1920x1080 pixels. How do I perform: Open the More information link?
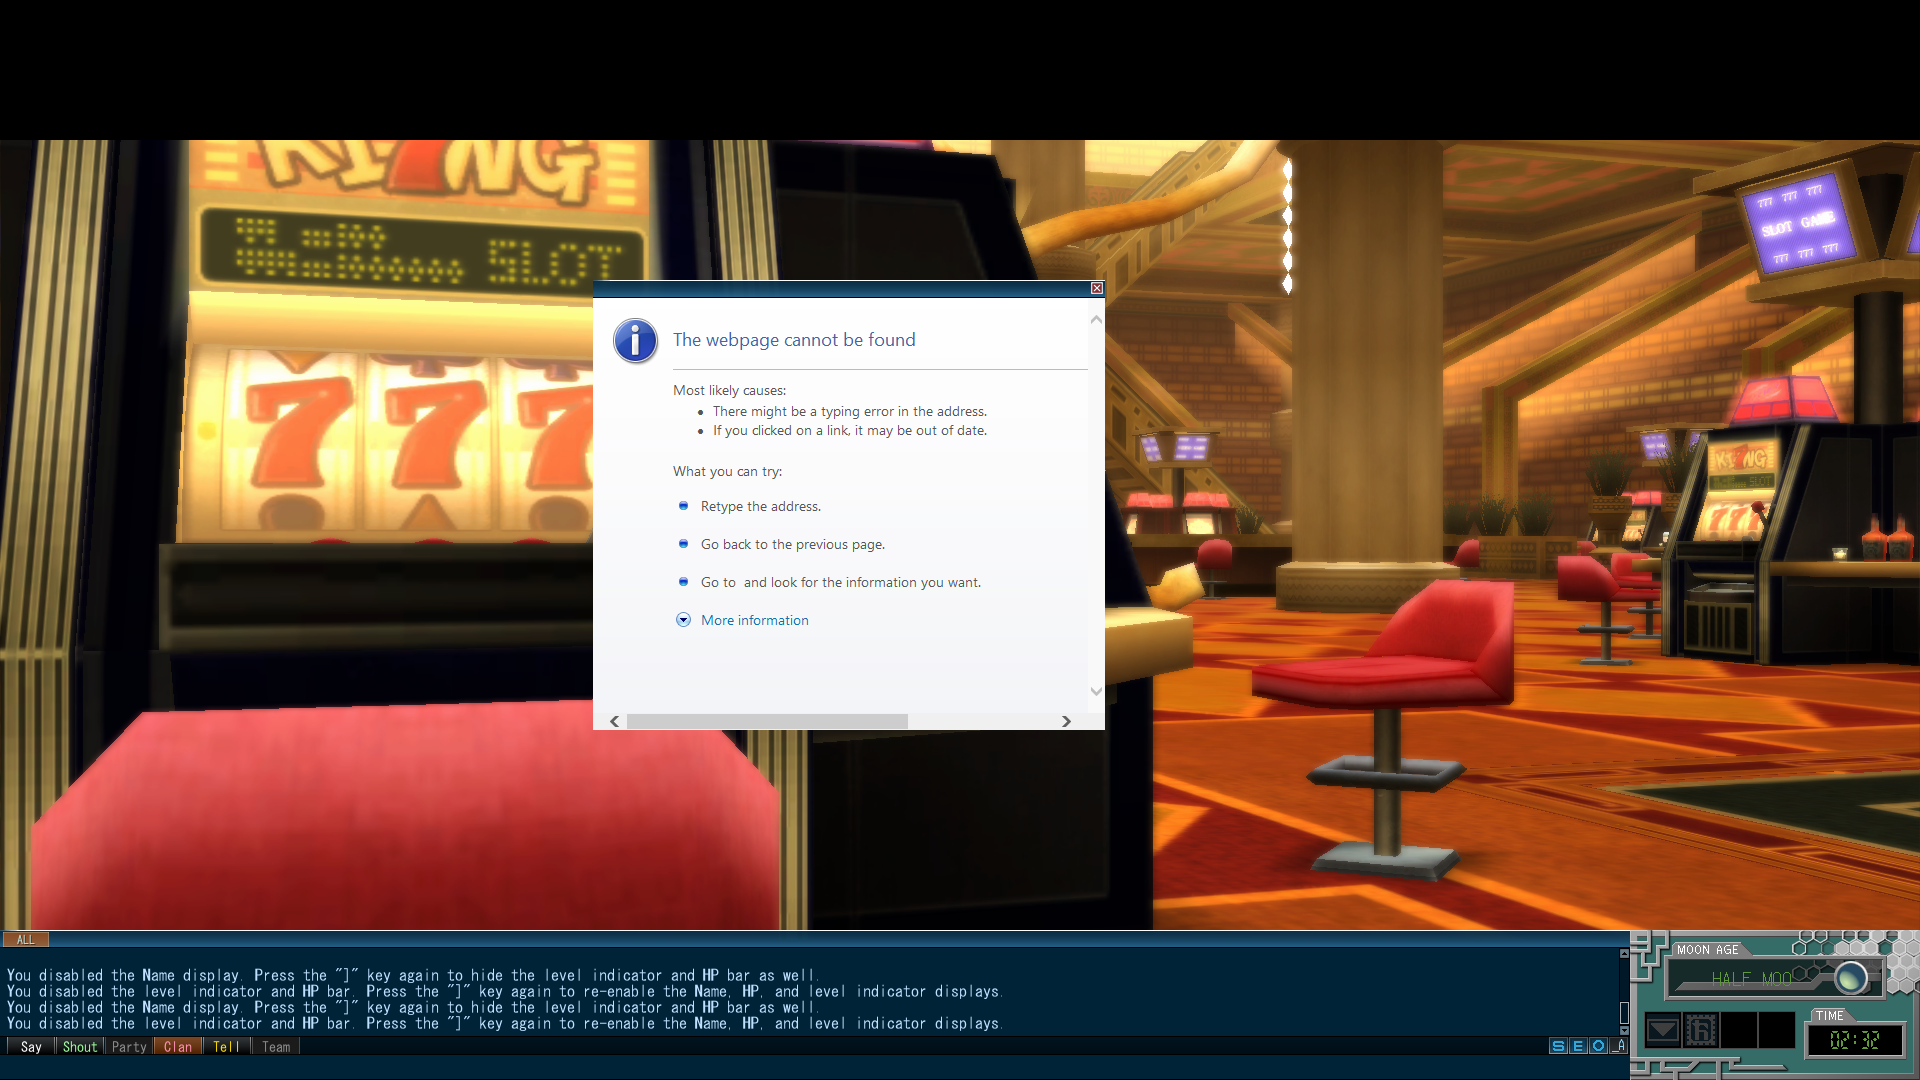754,620
